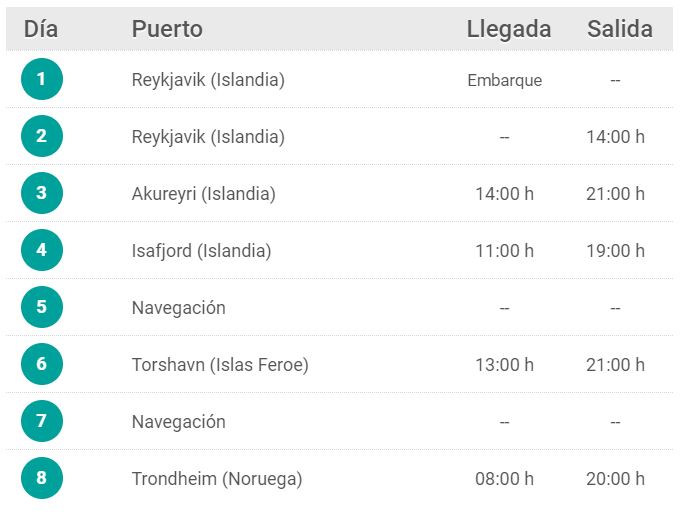Select Isafjord 19:00 h departure time
The height and width of the screenshot is (524, 686).
pyautogui.click(x=616, y=251)
